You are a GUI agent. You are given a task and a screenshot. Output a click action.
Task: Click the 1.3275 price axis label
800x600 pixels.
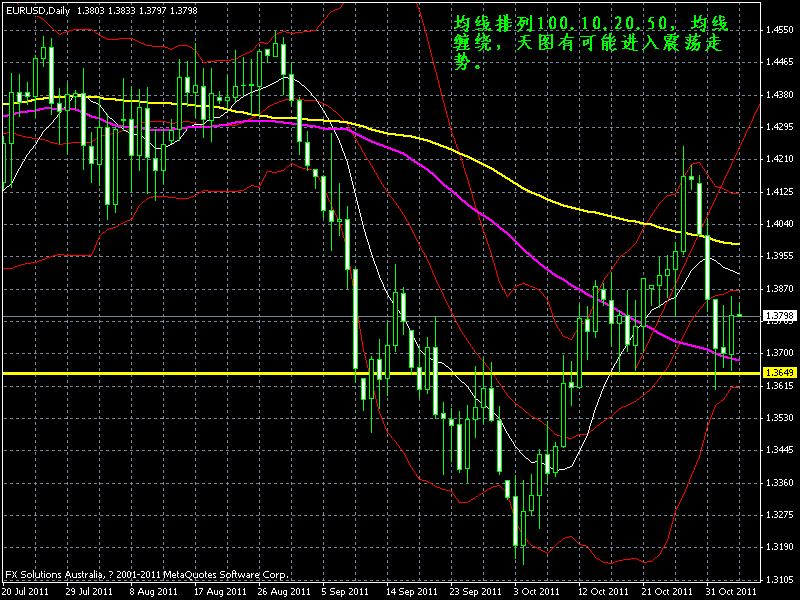[780, 514]
